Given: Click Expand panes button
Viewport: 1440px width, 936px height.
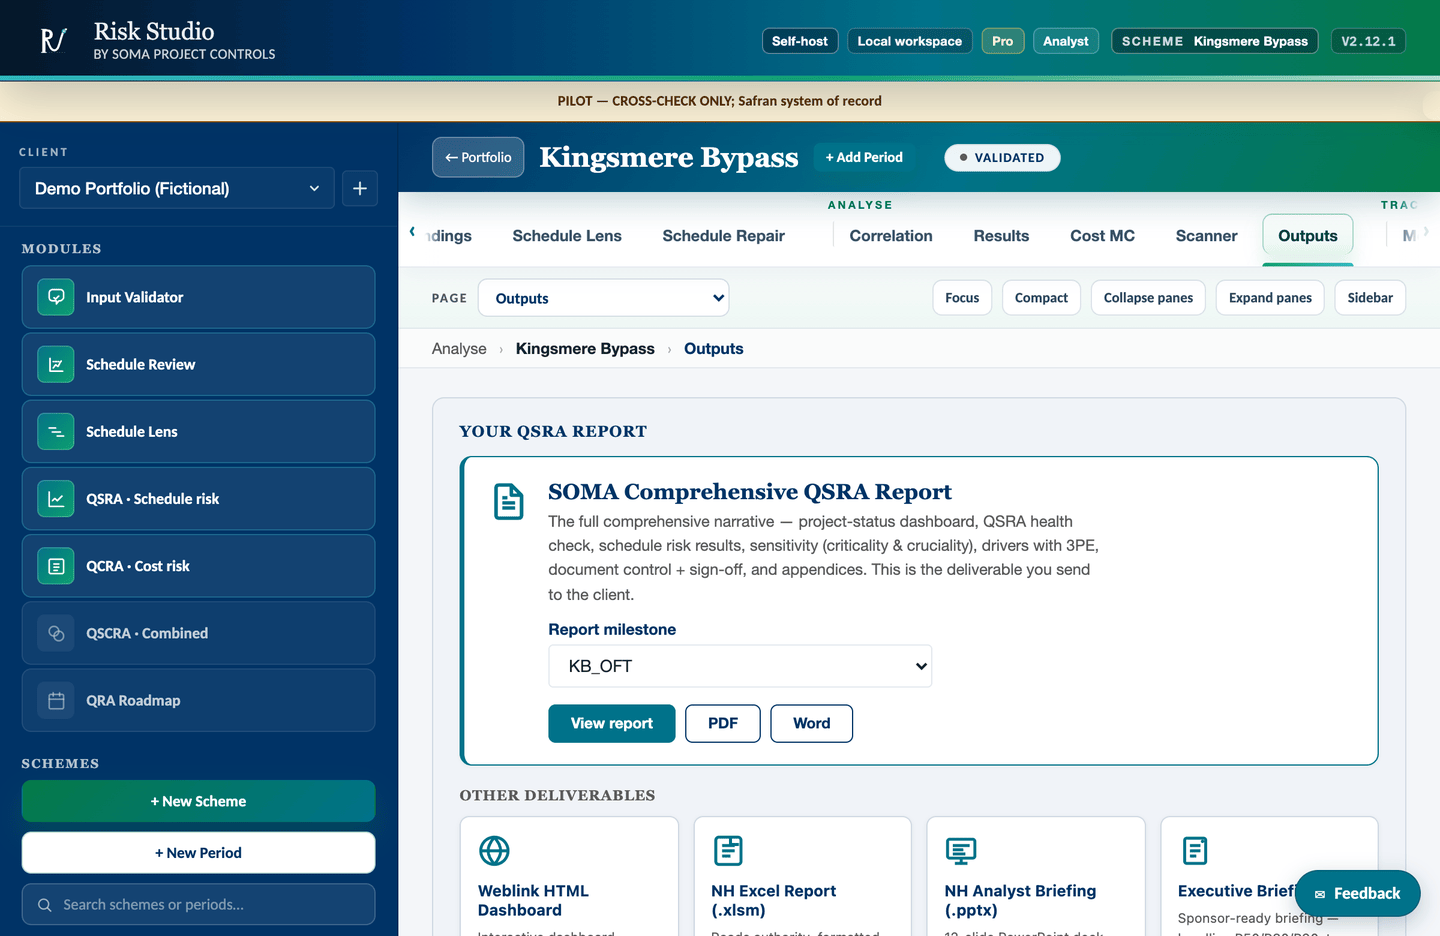Looking at the screenshot, I should pos(1270,298).
